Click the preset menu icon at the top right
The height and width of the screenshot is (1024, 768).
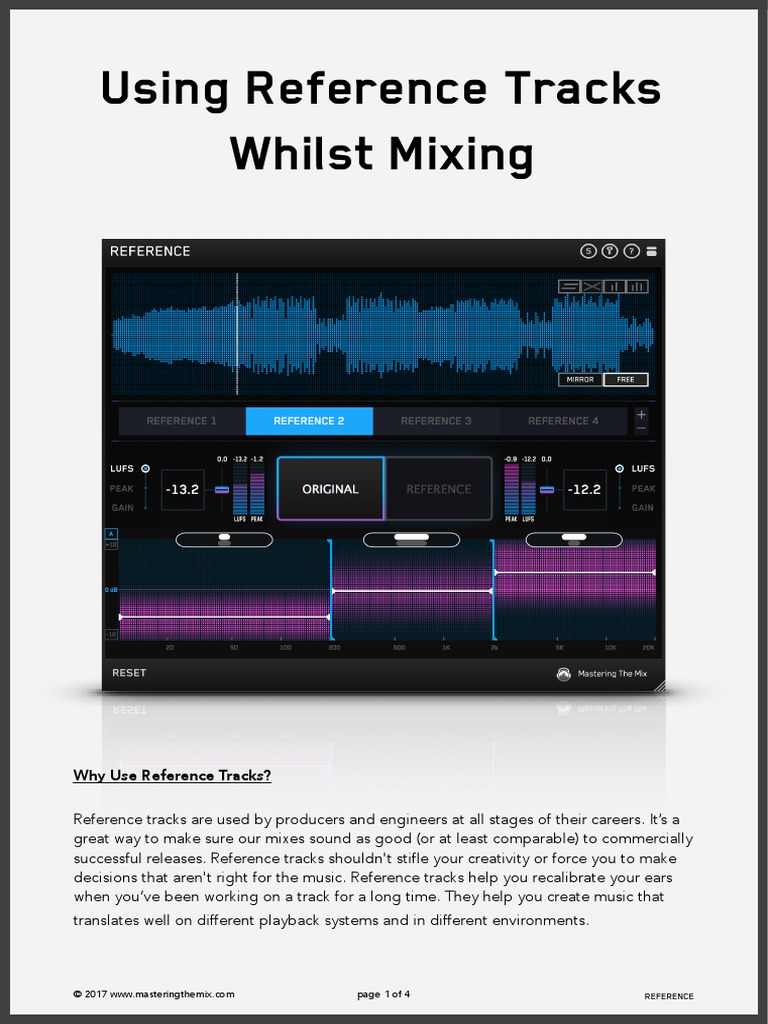coord(651,251)
